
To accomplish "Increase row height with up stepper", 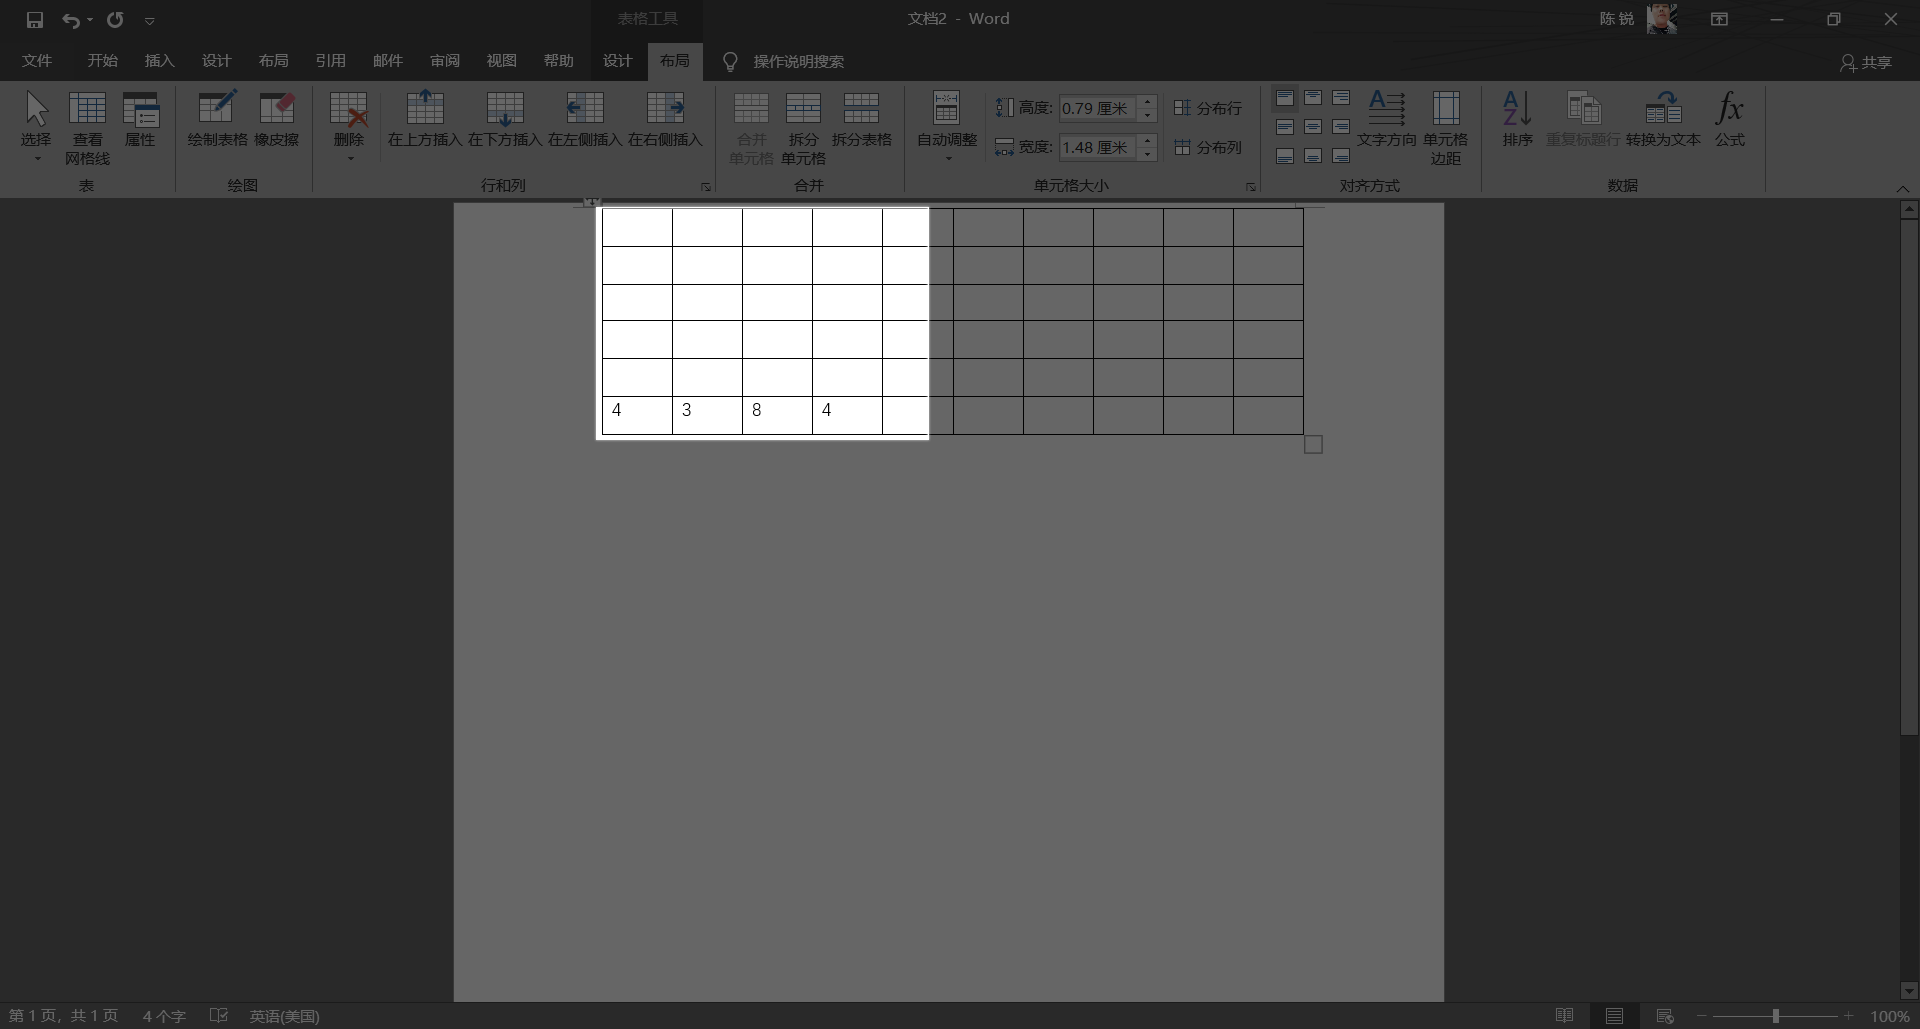I will click(x=1148, y=101).
